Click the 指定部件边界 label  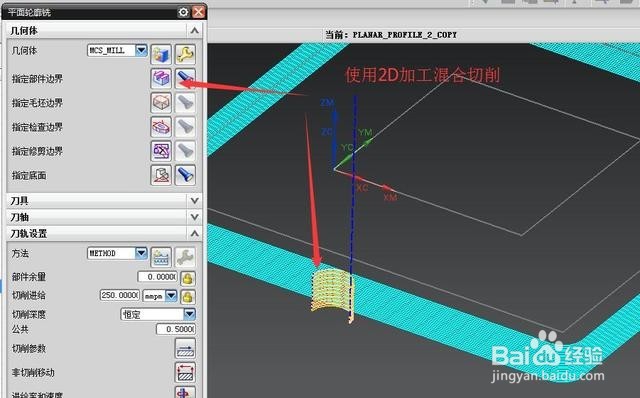pos(37,79)
